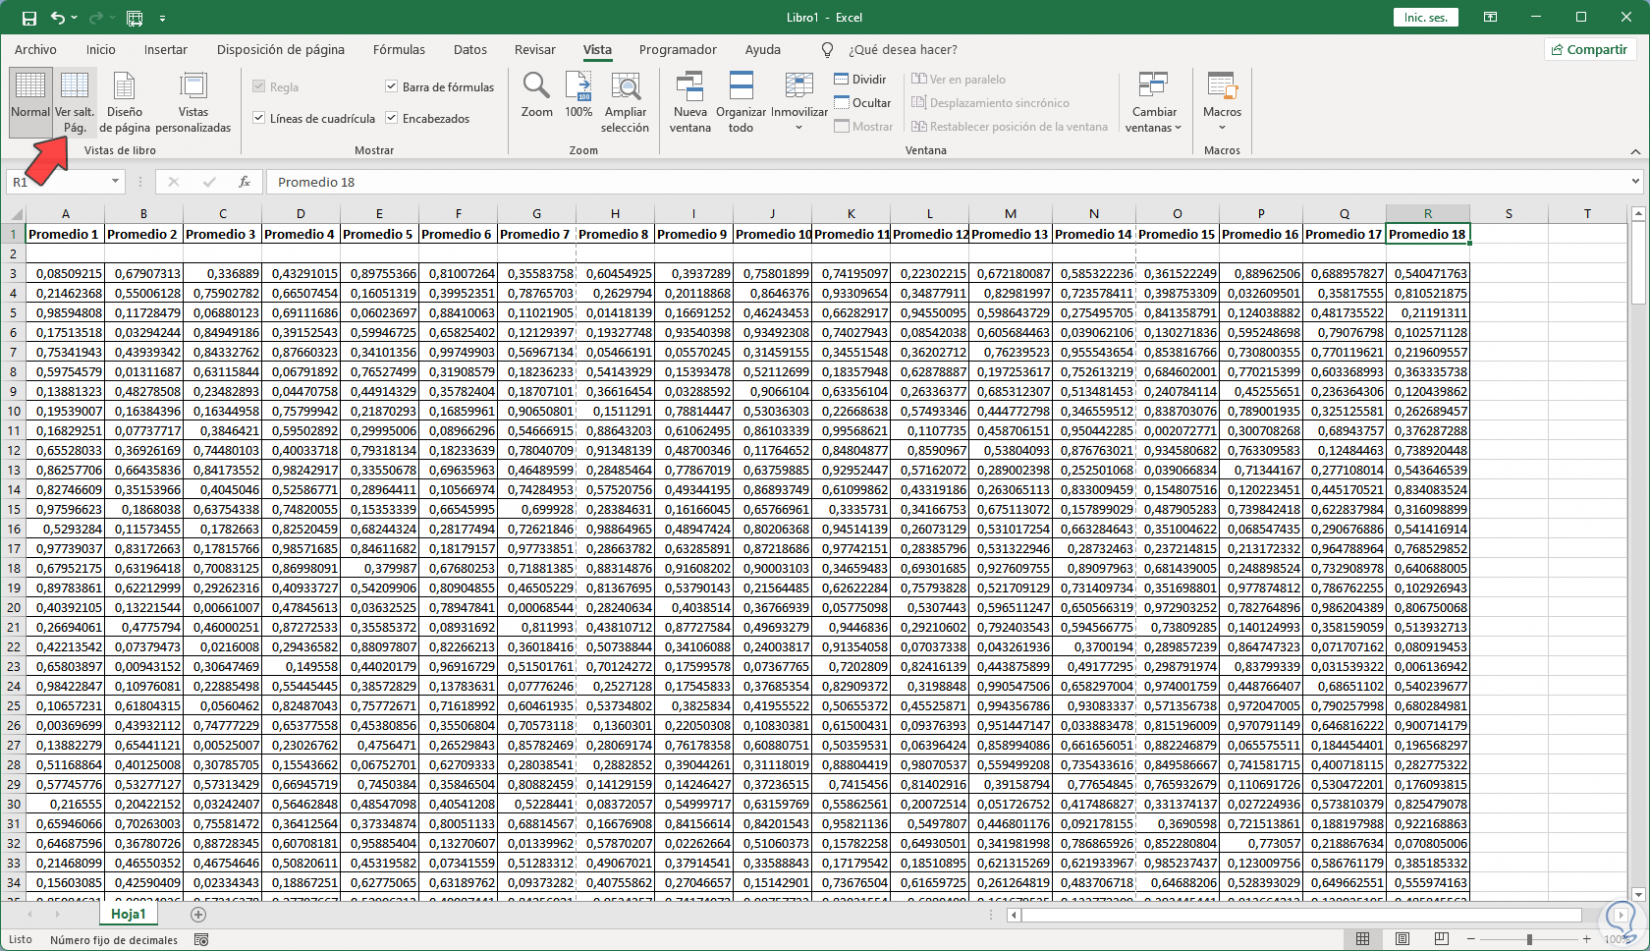Switch to the Insertar tab
This screenshot has height=951, width=1650.
165,49
